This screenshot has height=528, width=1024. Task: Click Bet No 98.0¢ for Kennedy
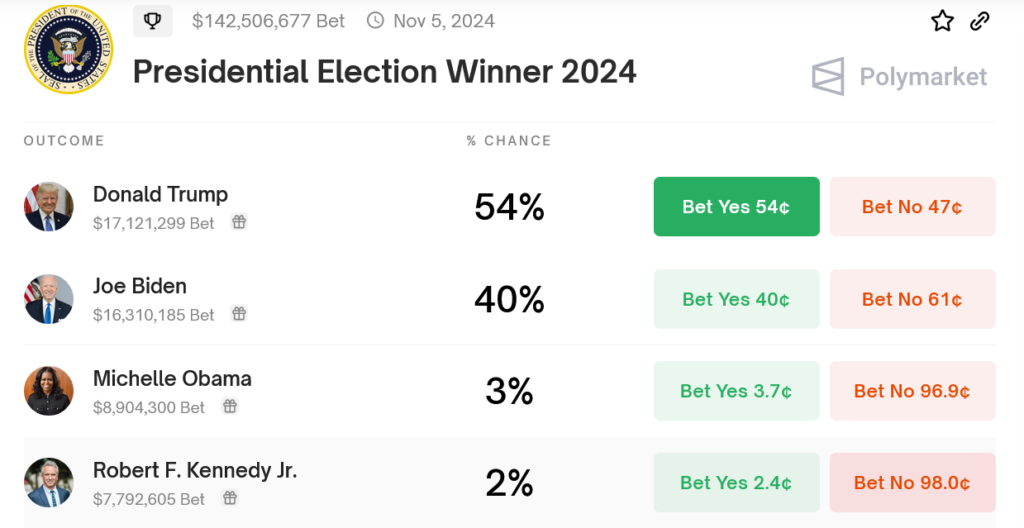912,482
